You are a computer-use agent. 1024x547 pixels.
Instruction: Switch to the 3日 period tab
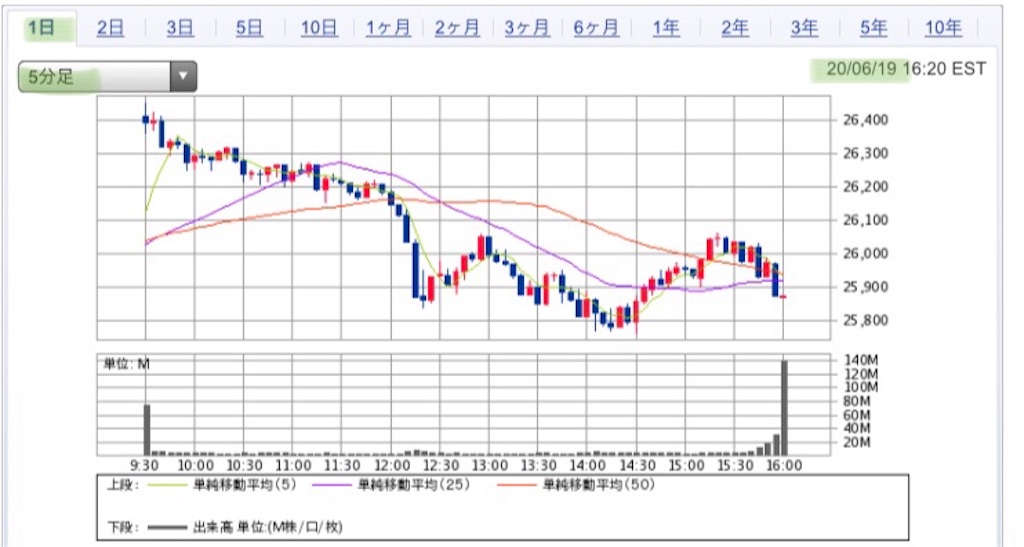[180, 28]
